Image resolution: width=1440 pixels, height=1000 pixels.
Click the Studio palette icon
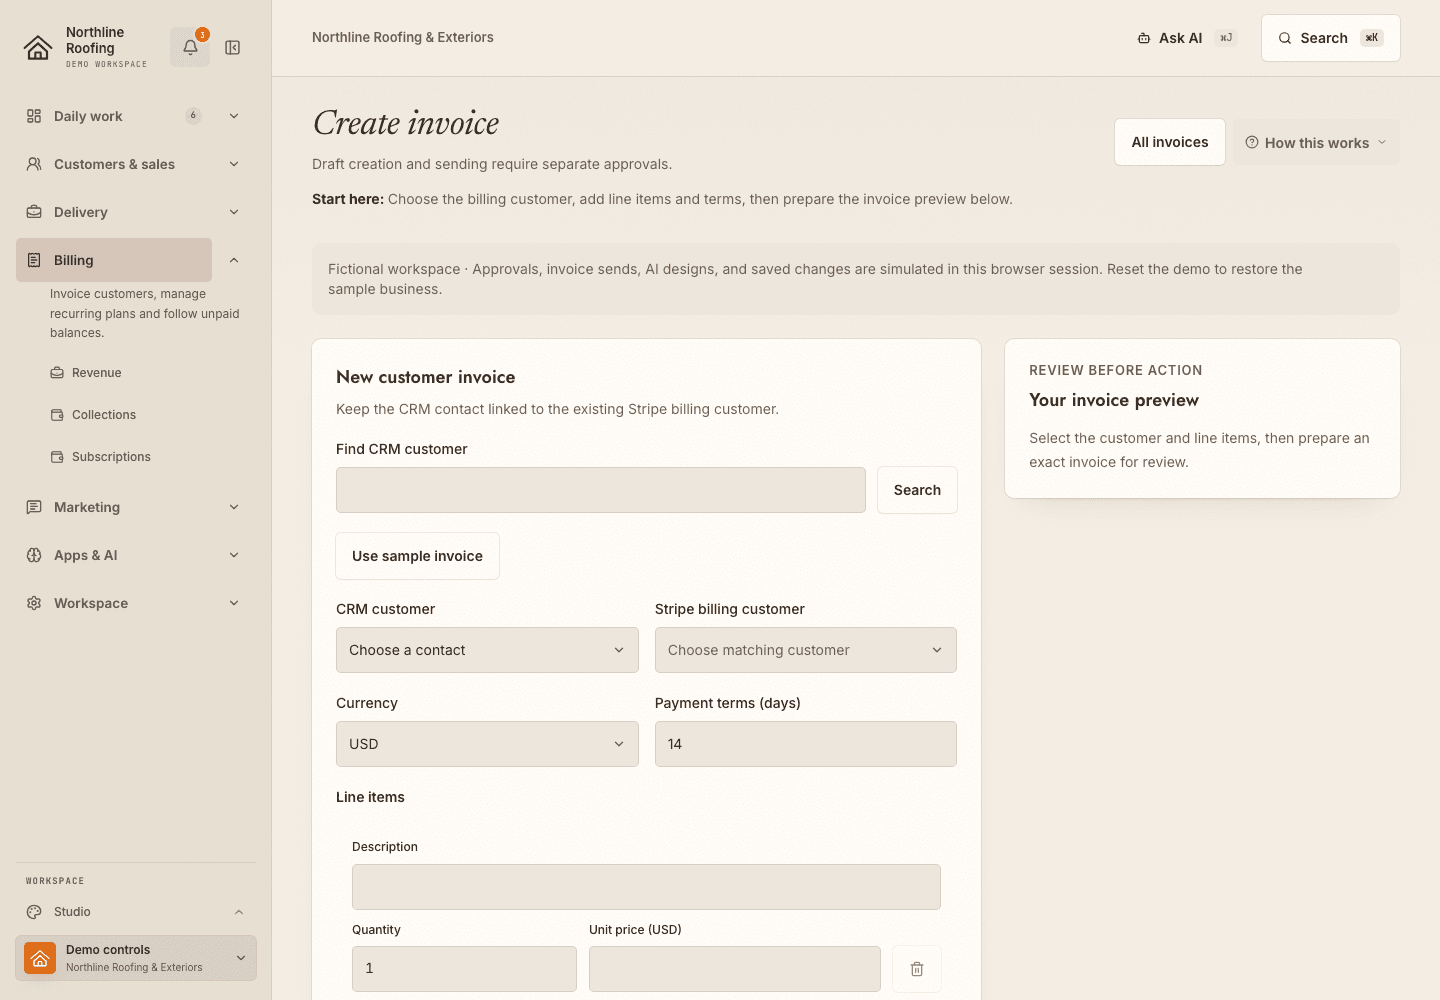click(34, 912)
